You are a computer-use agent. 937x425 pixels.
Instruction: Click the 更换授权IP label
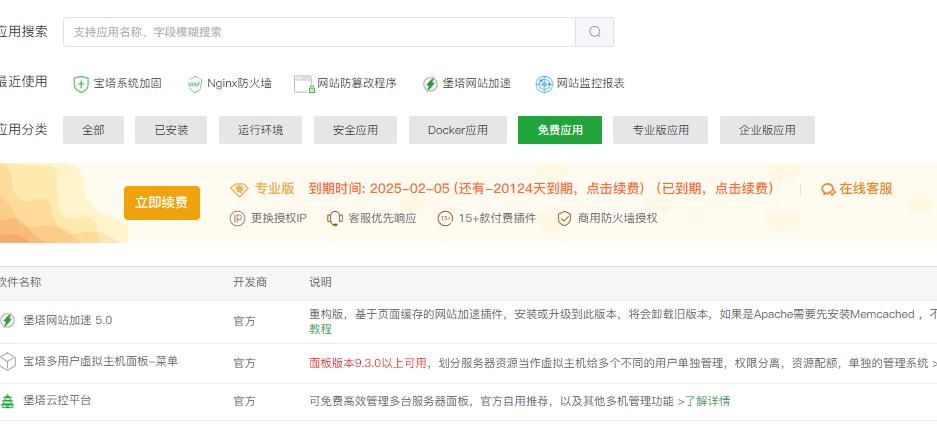click(278, 218)
